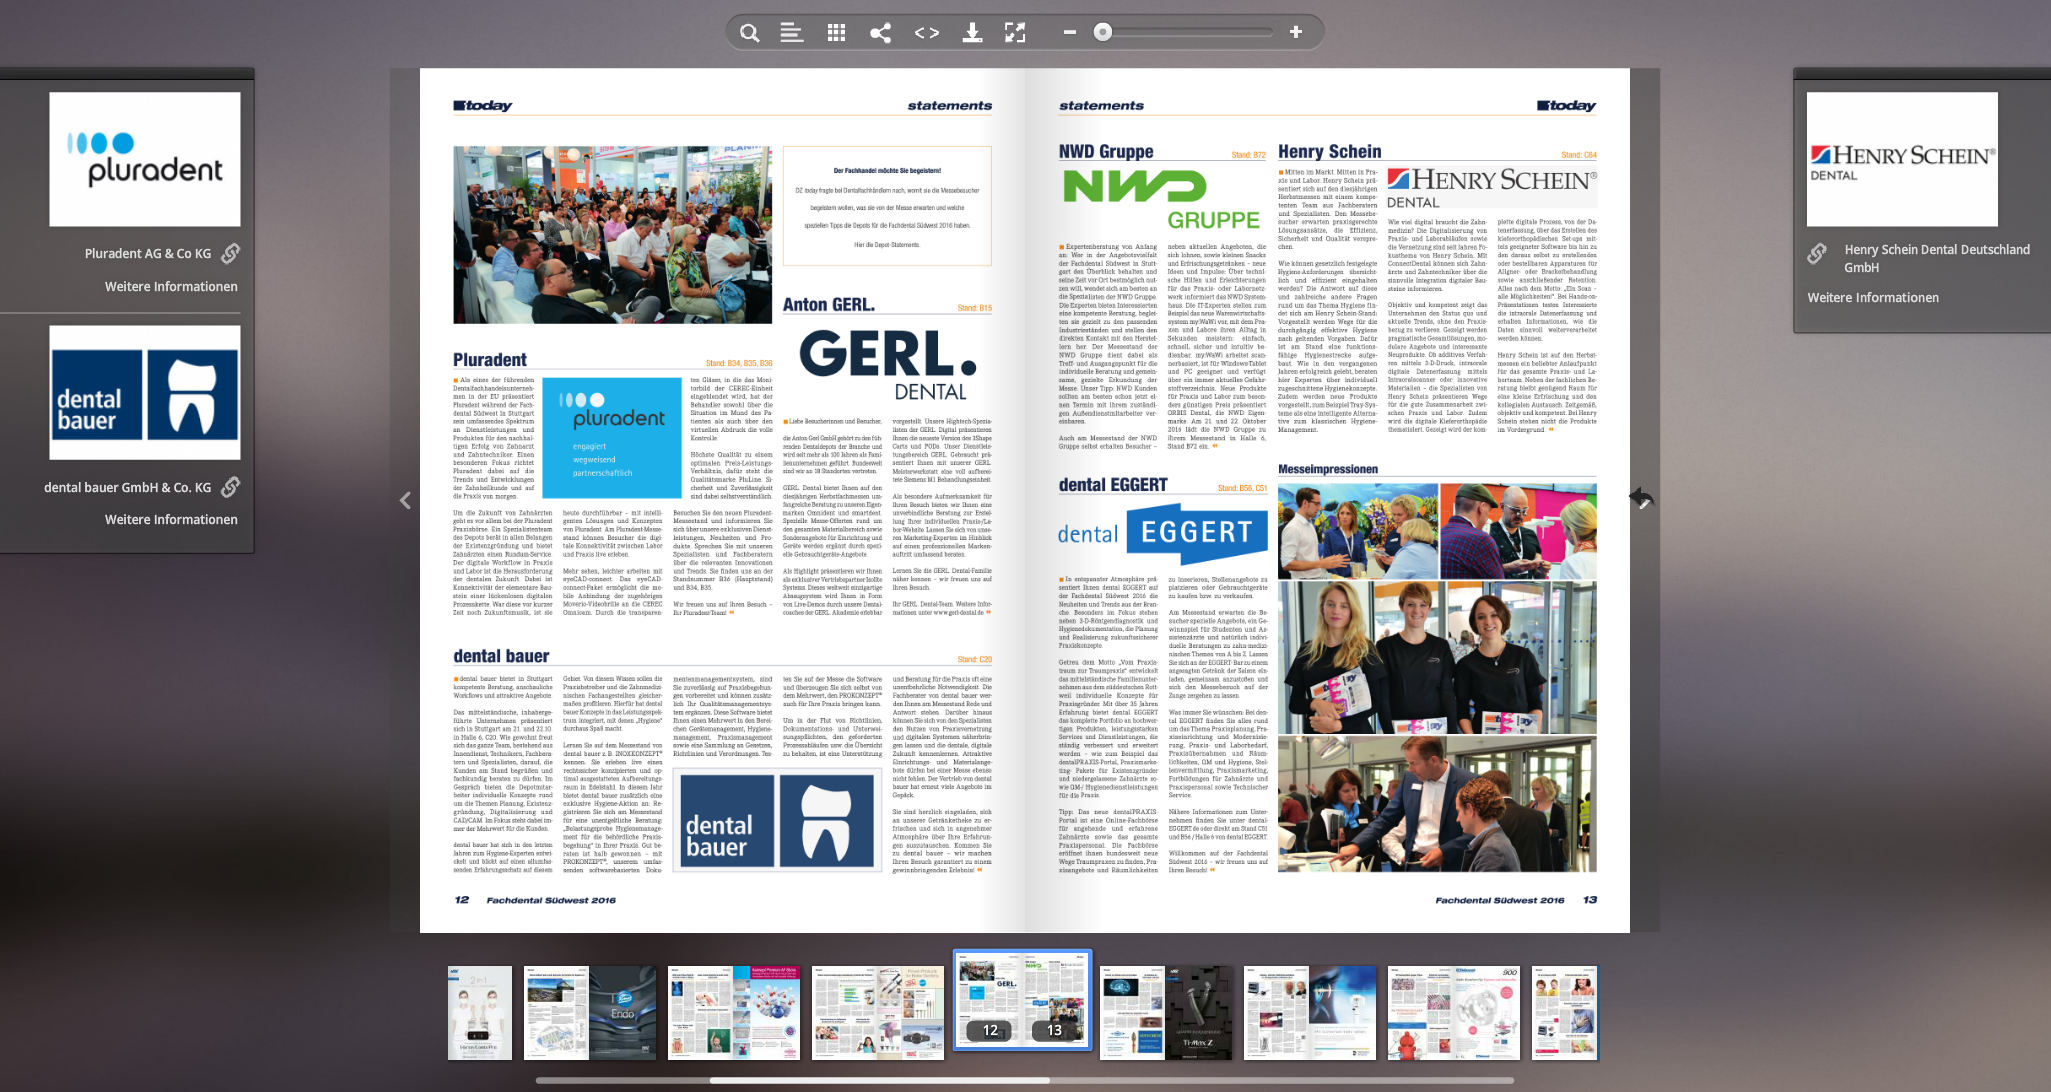Open the table of contents icon

pos(792,33)
